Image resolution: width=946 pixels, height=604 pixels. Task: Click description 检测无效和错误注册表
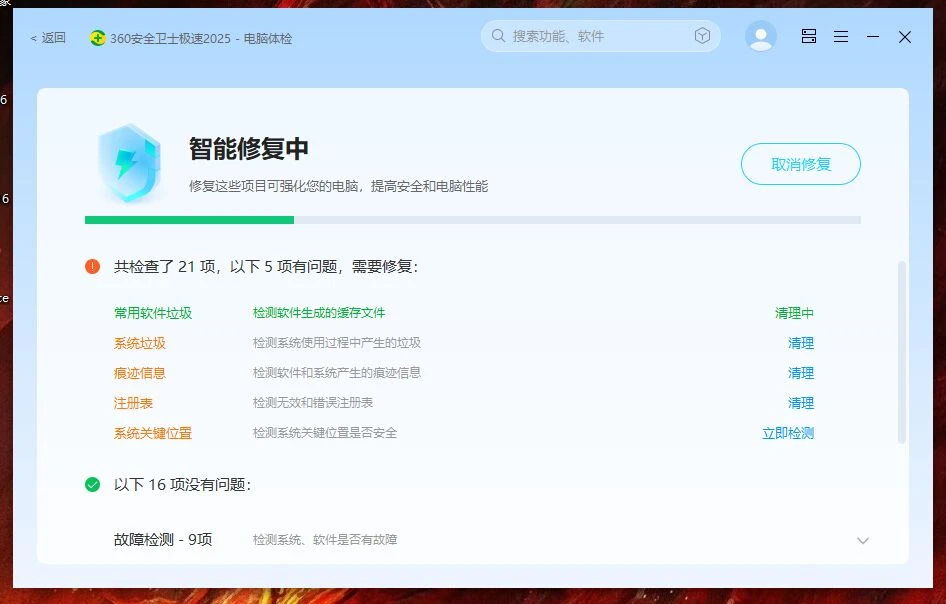313,402
